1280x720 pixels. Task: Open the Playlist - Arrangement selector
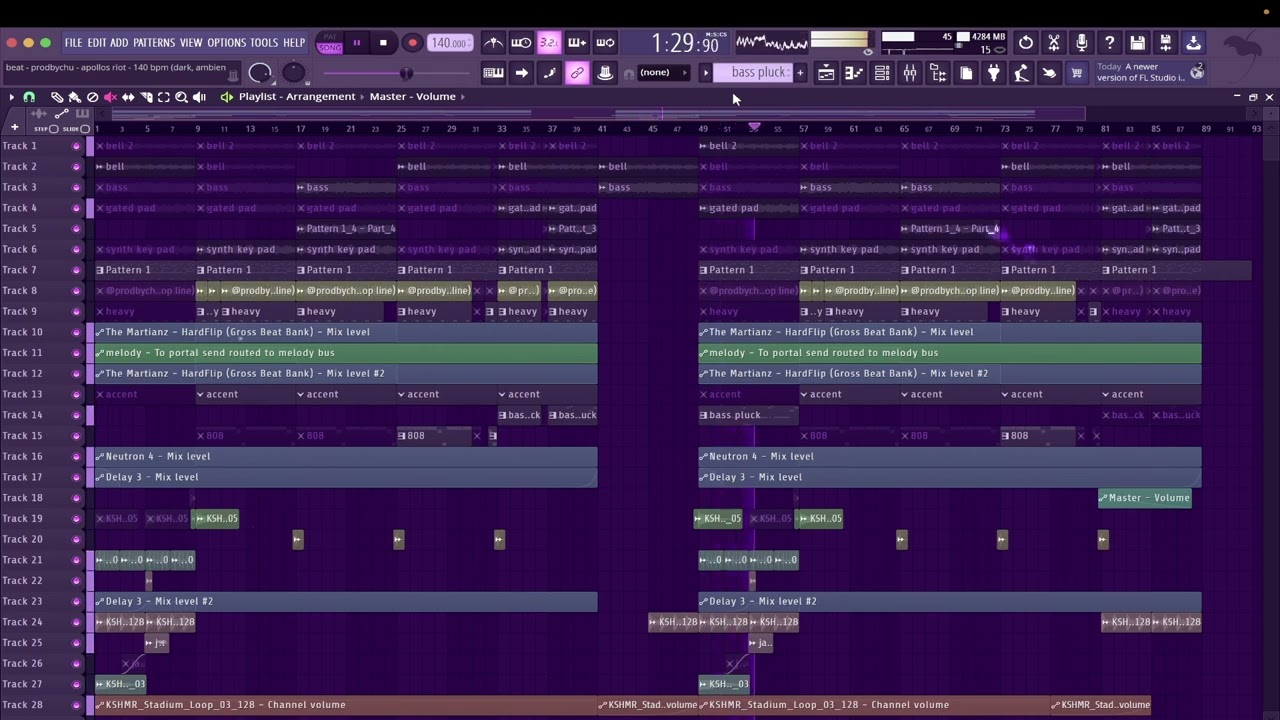click(x=297, y=97)
